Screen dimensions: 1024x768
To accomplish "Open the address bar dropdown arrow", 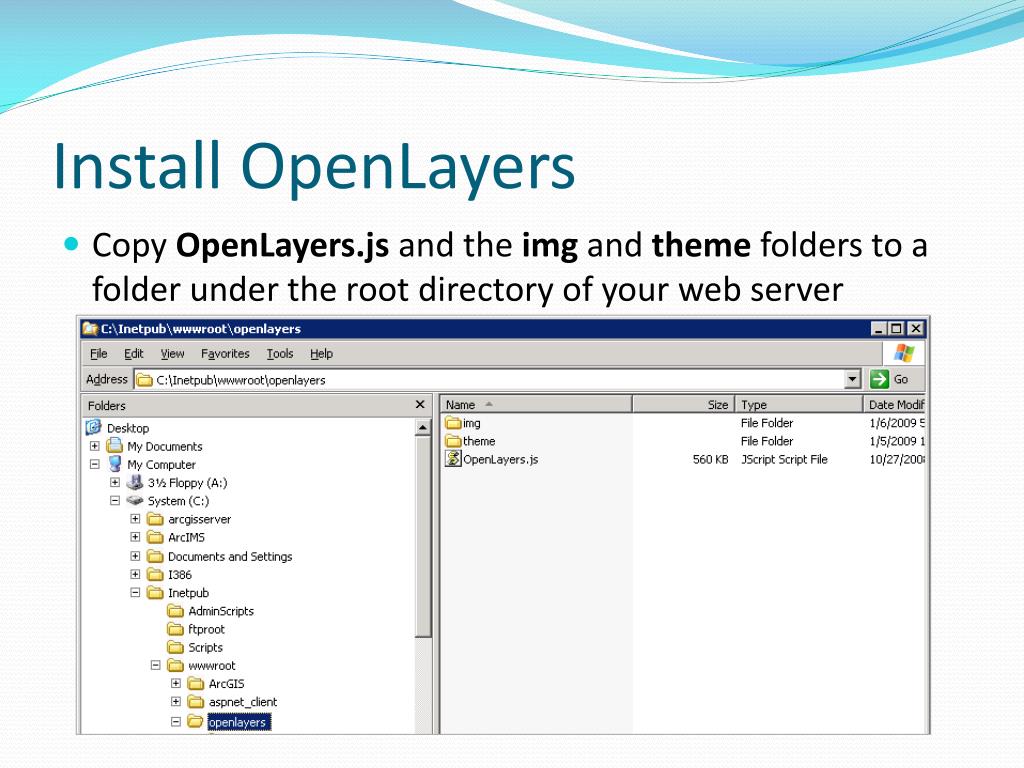I will (852, 379).
